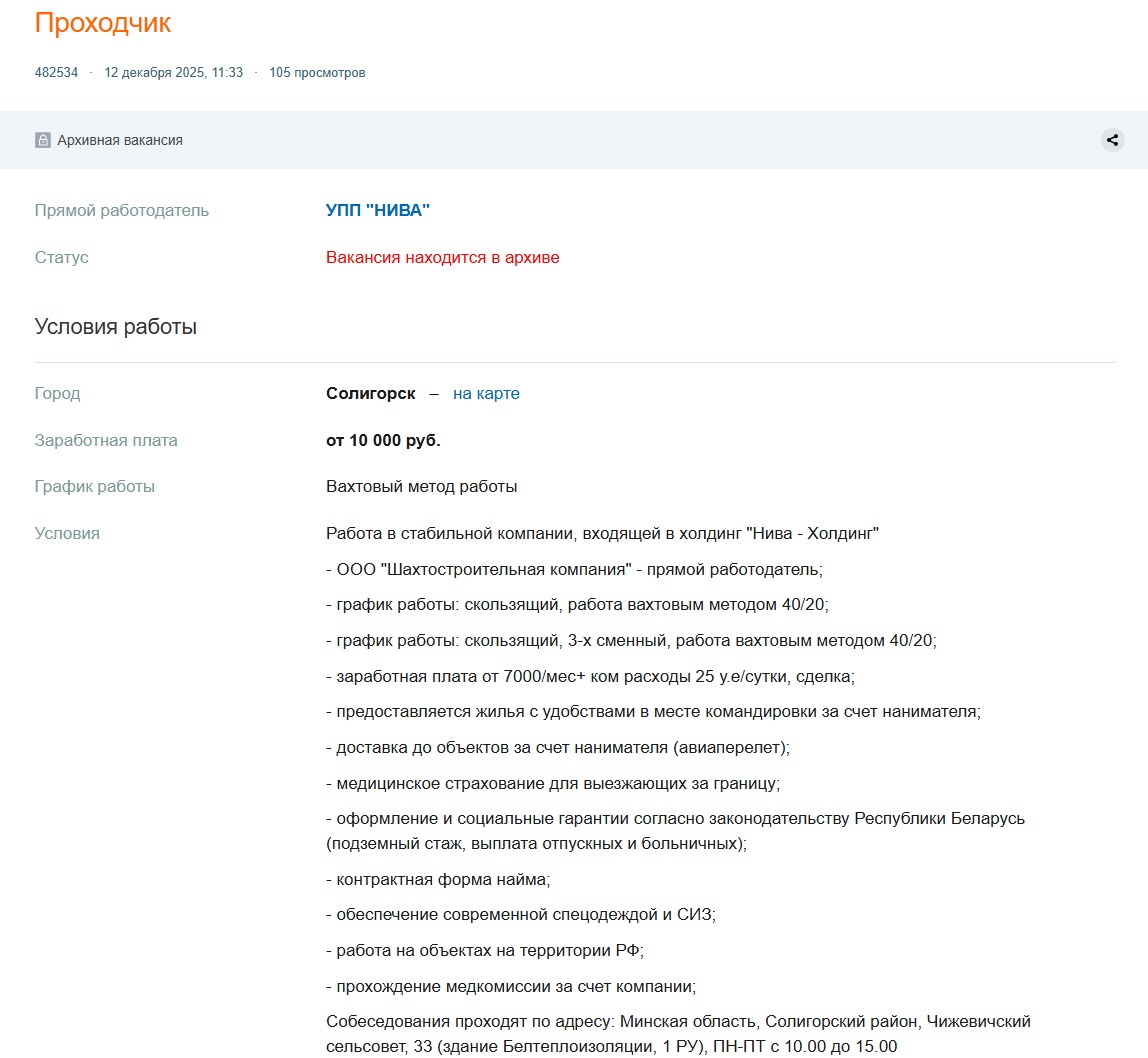
Task: Click the Вахтовый метод работы schedule text
Action: [x=422, y=486]
